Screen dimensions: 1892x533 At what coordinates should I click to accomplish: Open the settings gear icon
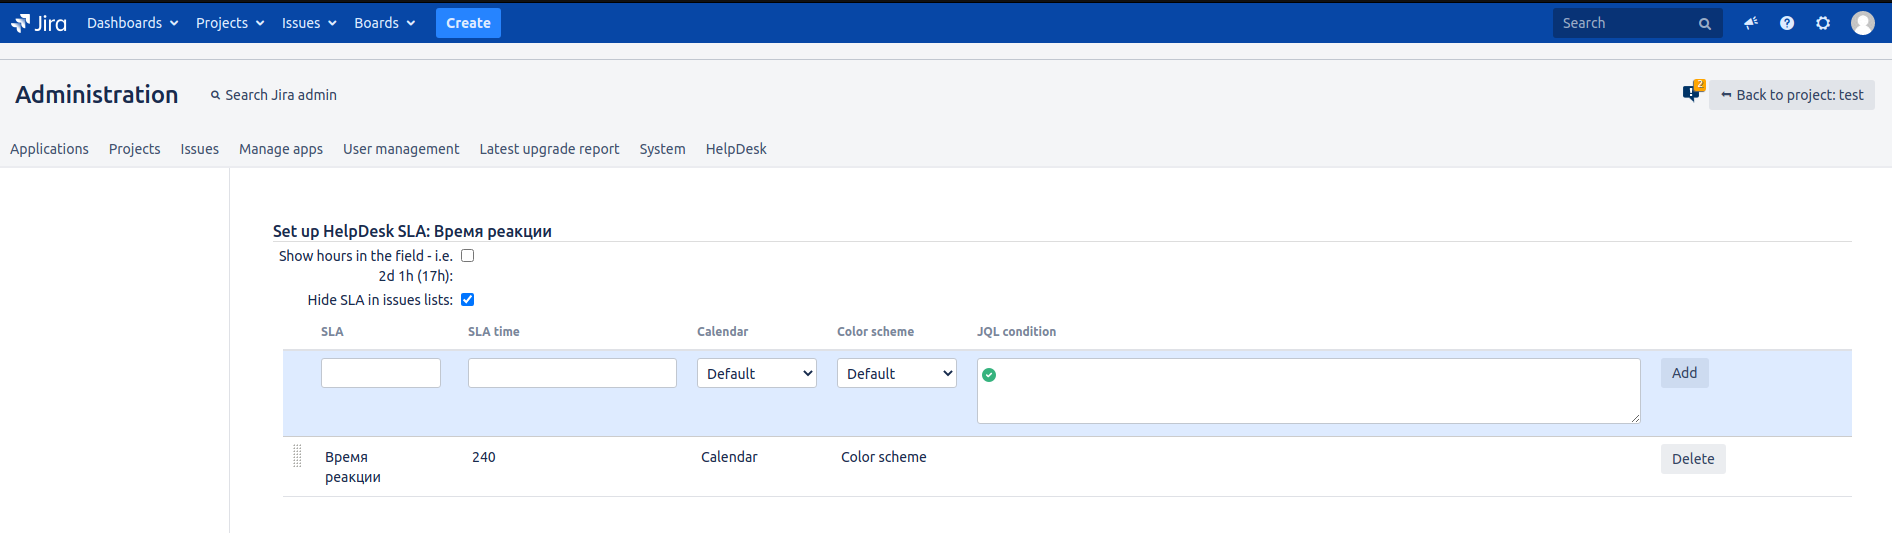pos(1823,23)
